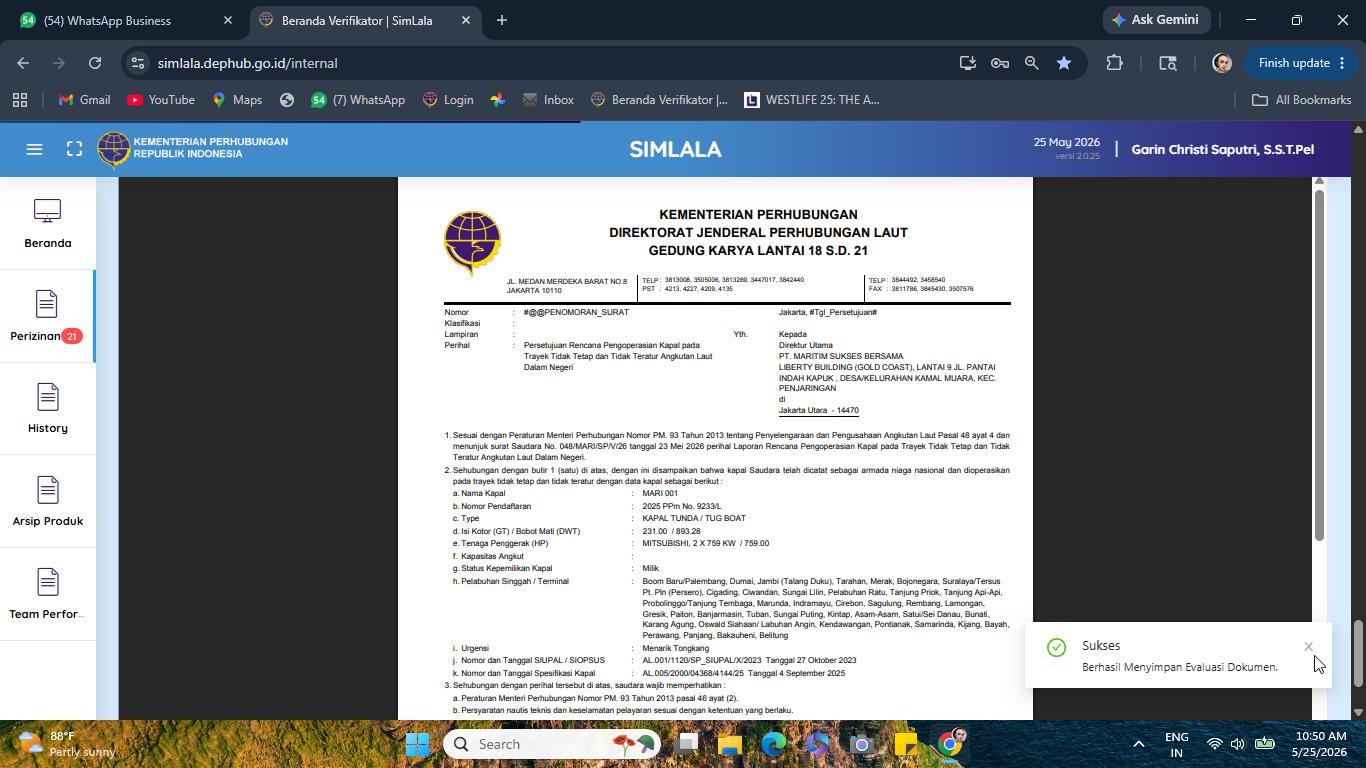Open the Gmail bookmark
Image resolution: width=1366 pixels, height=768 pixels.
point(84,100)
